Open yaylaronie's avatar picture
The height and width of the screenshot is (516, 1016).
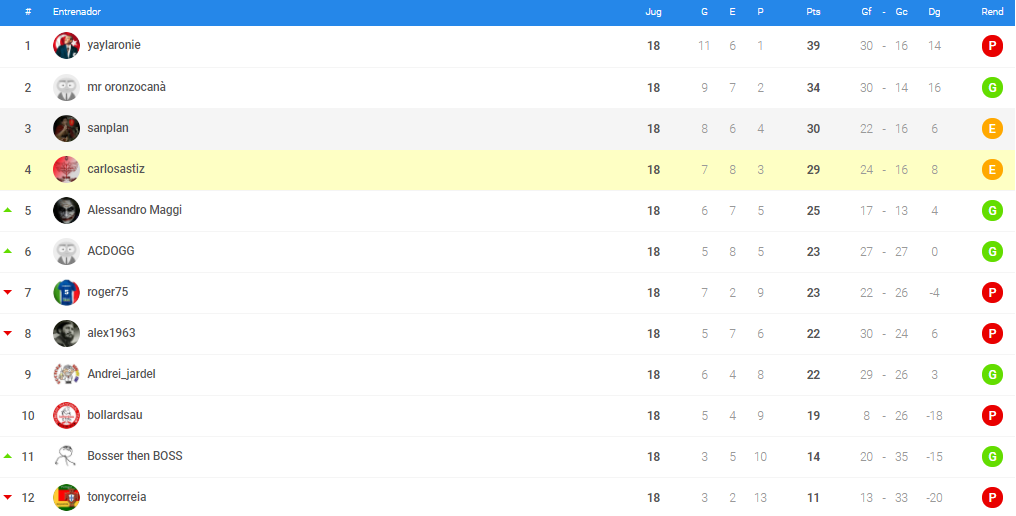66,46
